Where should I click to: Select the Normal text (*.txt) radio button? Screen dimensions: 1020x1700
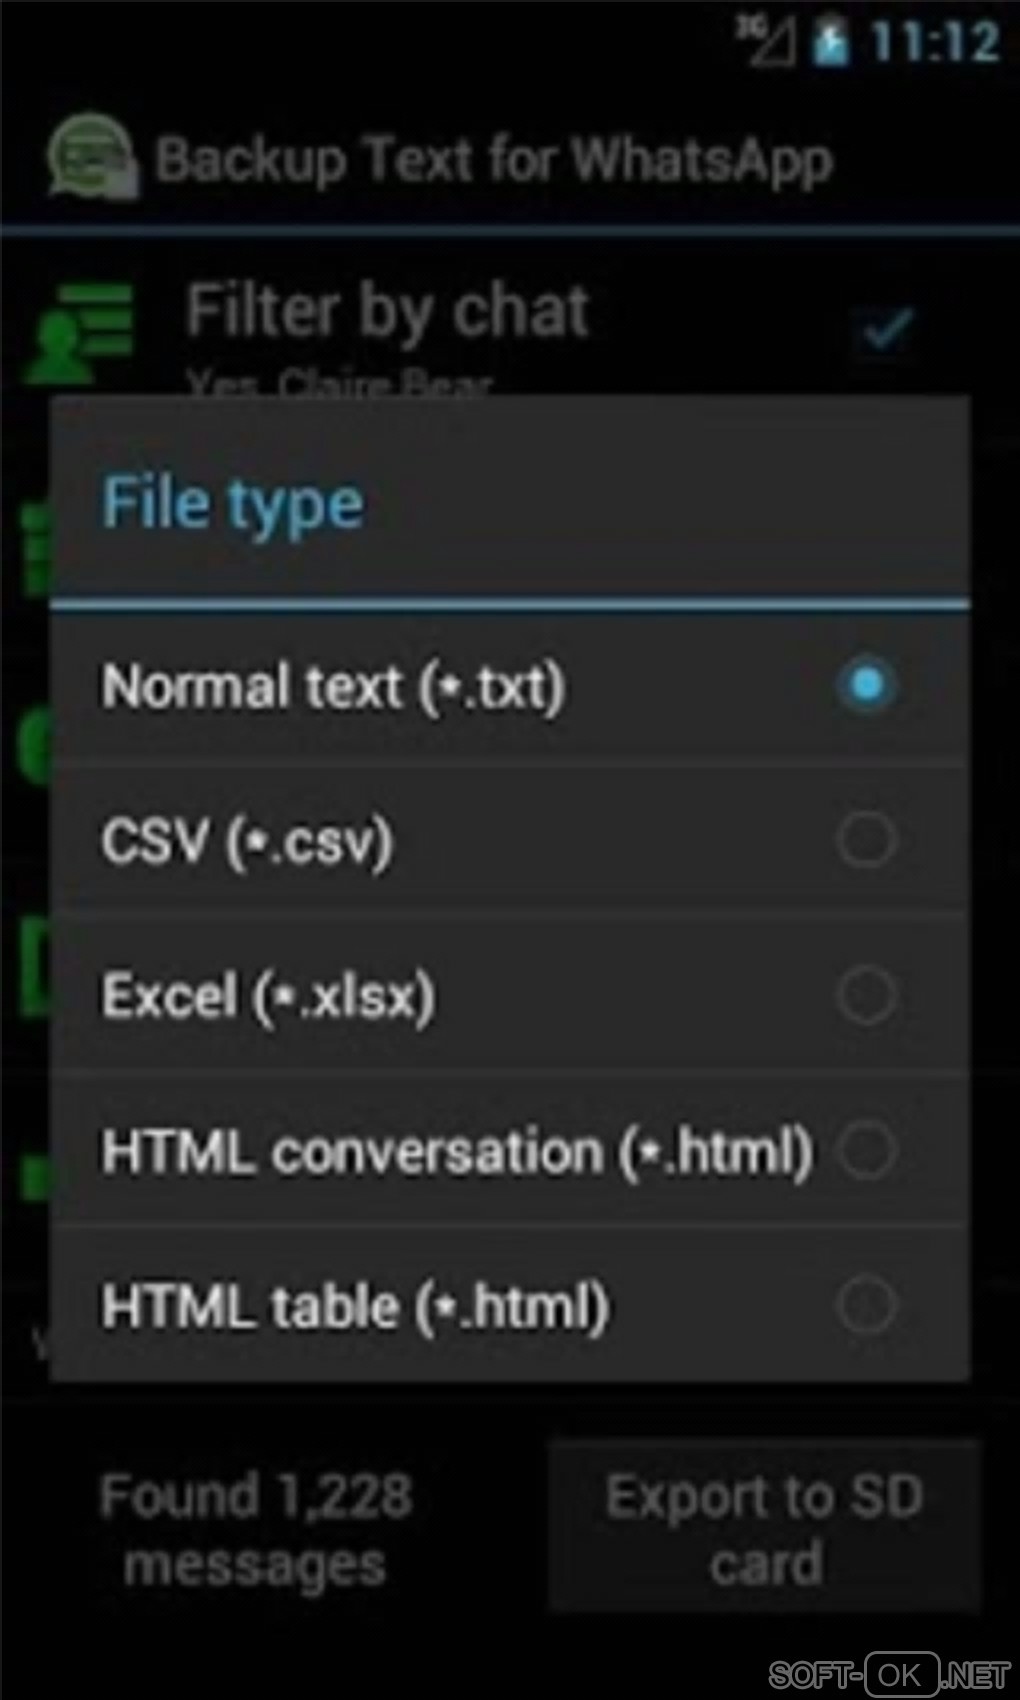click(866, 686)
